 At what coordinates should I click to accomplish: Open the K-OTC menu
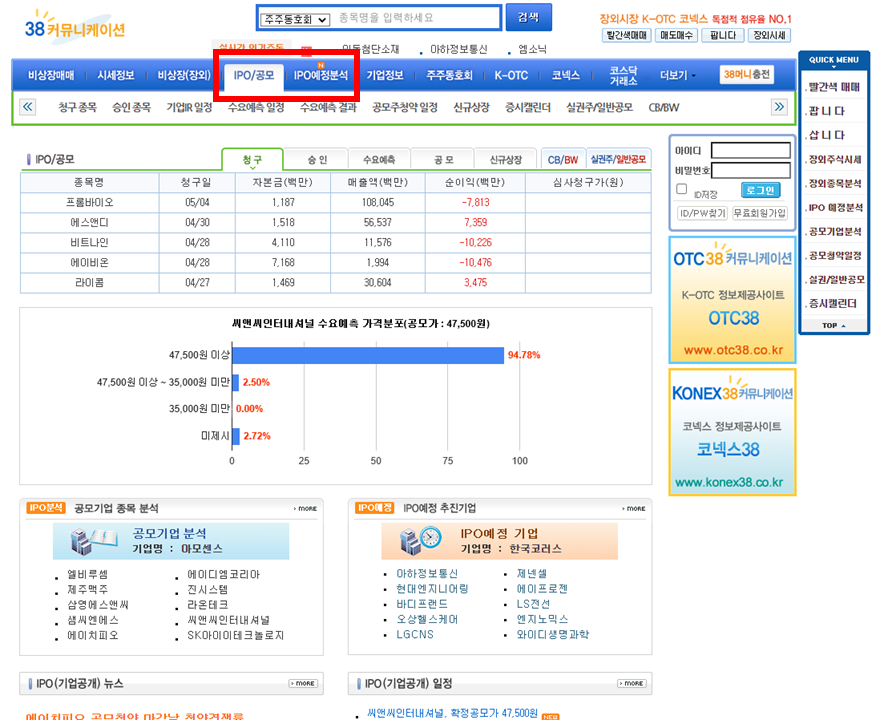(x=511, y=75)
